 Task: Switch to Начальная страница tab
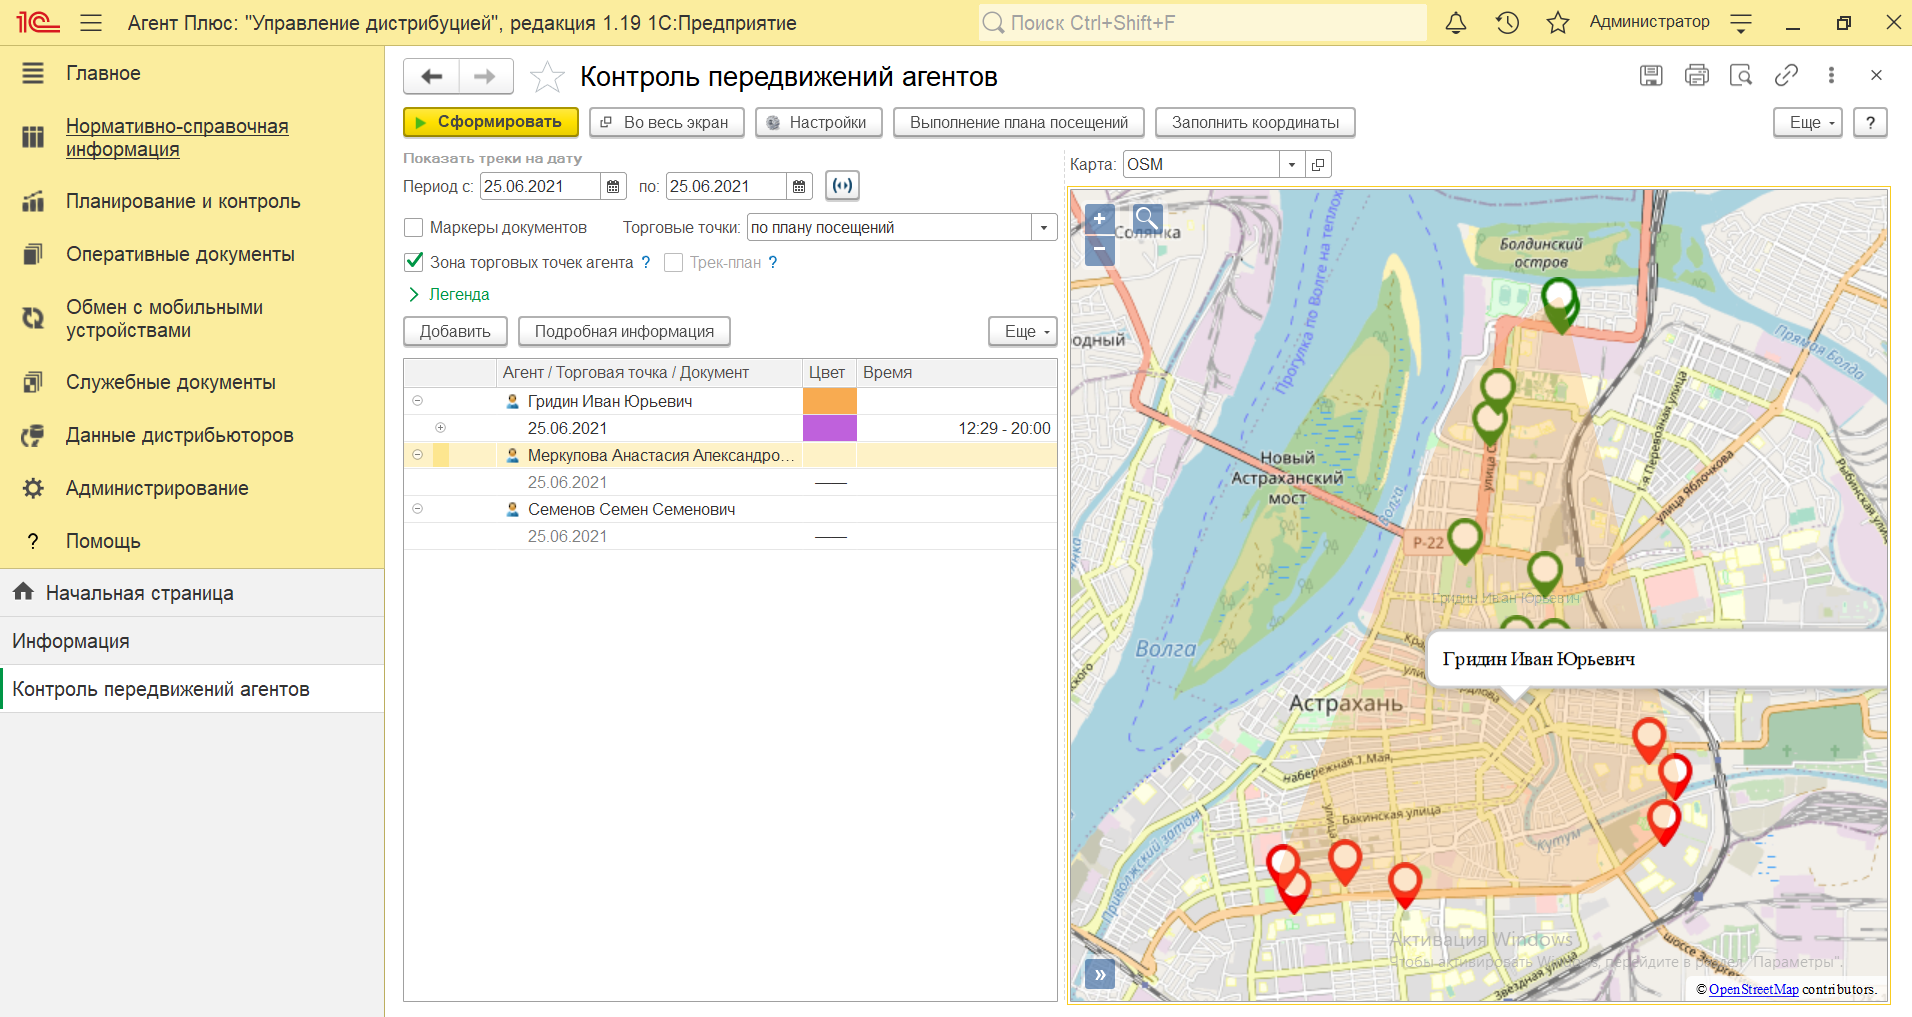click(x=192, y=593)
